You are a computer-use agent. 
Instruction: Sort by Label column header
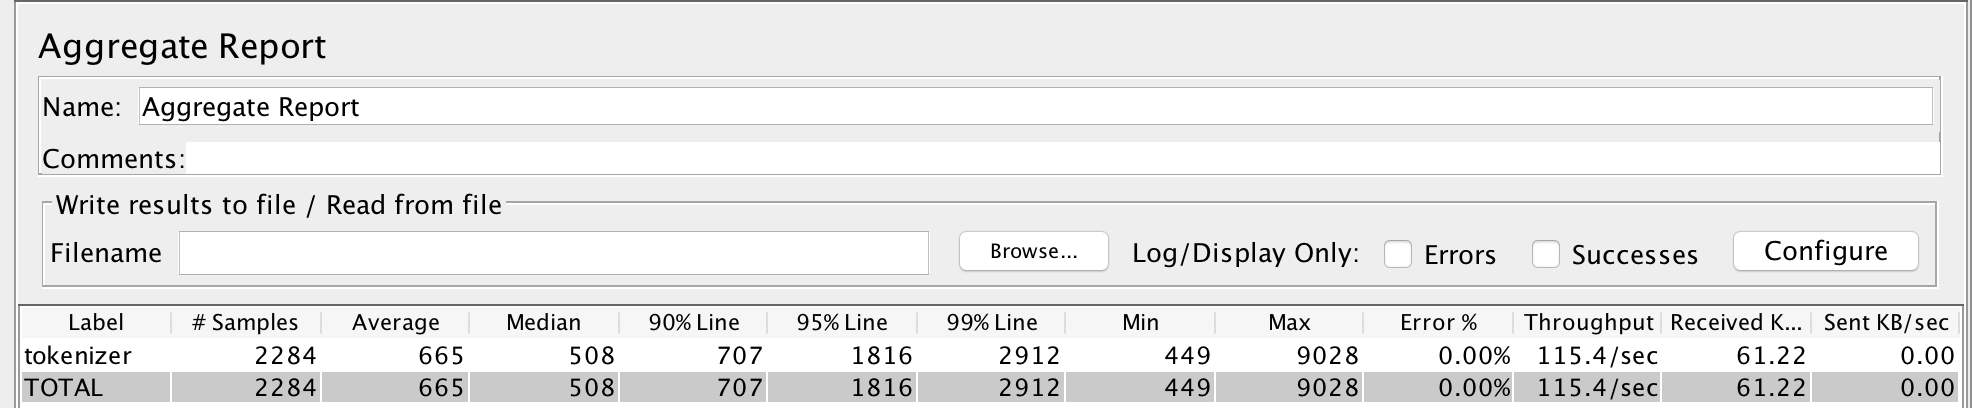click(96, 322)
